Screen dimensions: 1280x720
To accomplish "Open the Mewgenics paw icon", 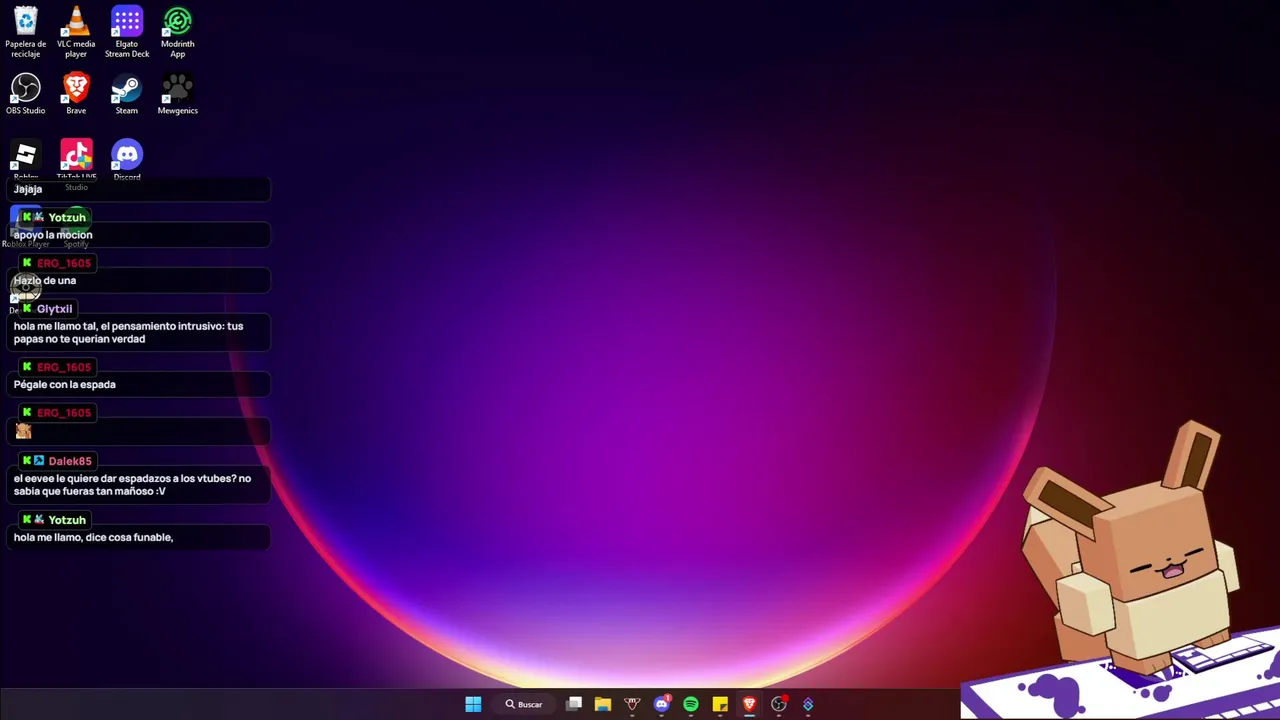I will point(178,94).
